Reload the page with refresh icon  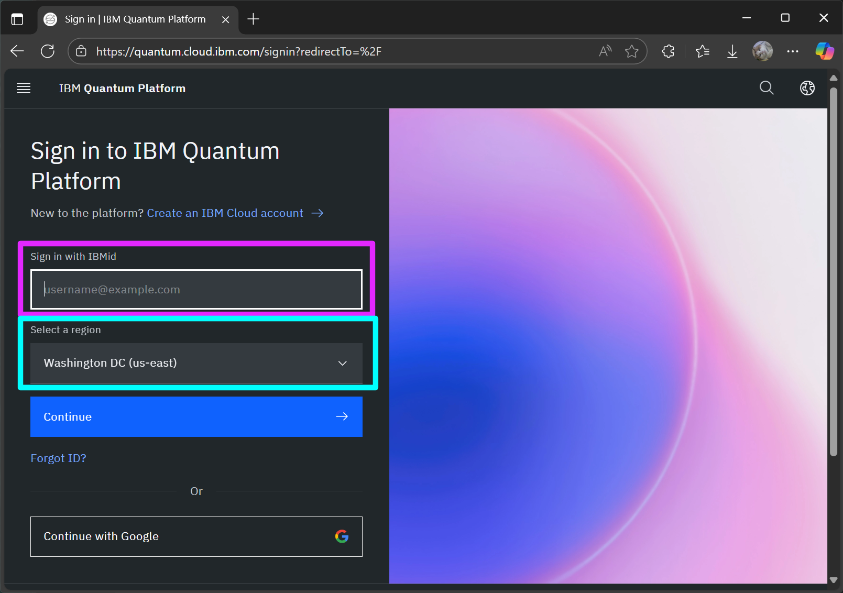(x=48, y=51)
